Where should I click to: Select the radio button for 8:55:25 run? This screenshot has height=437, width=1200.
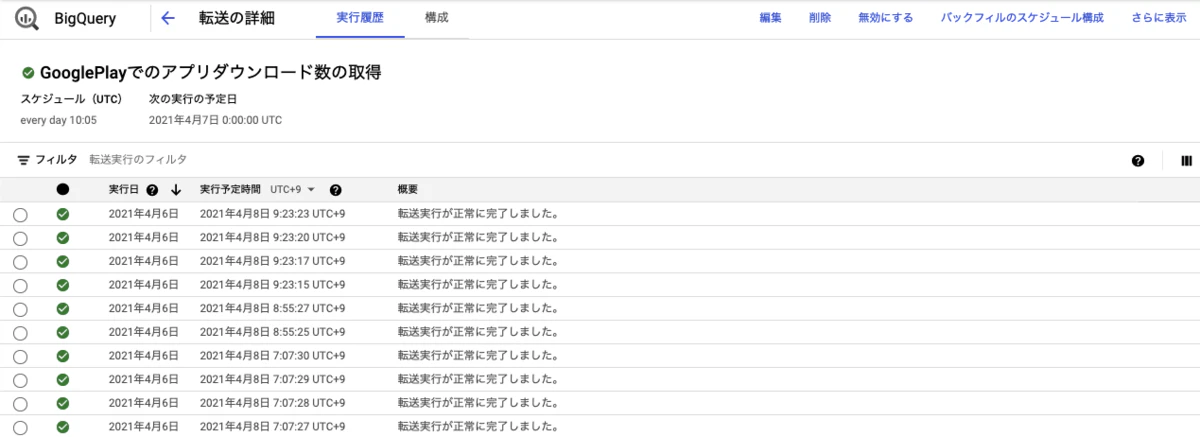click(x=21, y=333)
